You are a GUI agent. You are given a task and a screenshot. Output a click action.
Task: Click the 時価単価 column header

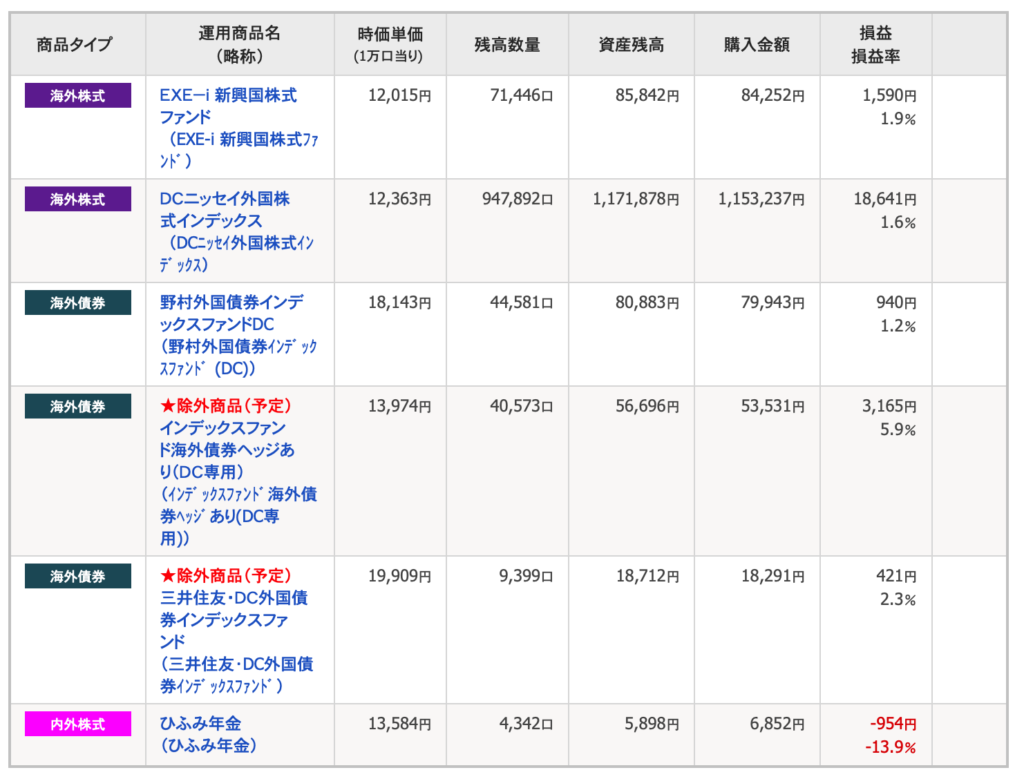(x=390, y=44)
